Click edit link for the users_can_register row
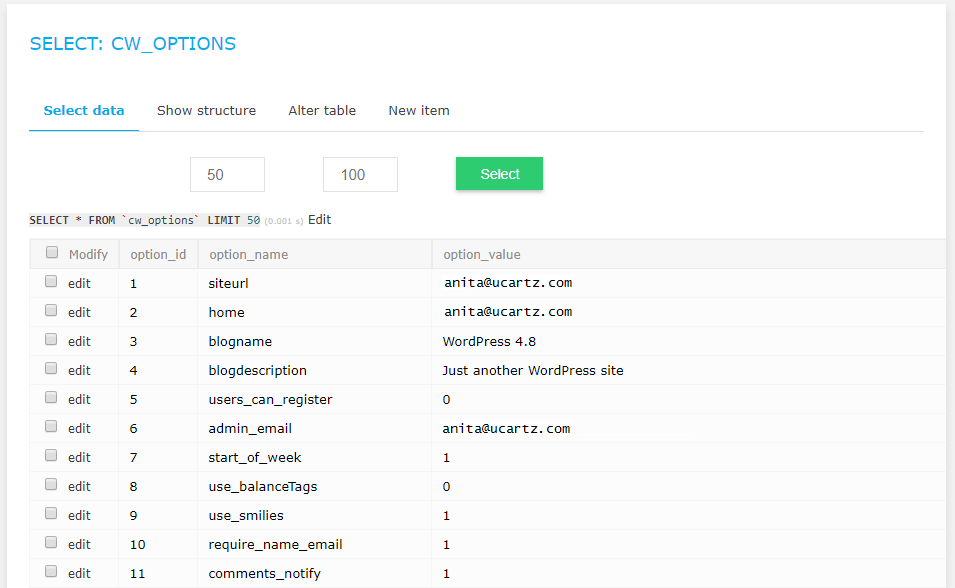Viewport: 955px width, 588px height. point(79,400)
